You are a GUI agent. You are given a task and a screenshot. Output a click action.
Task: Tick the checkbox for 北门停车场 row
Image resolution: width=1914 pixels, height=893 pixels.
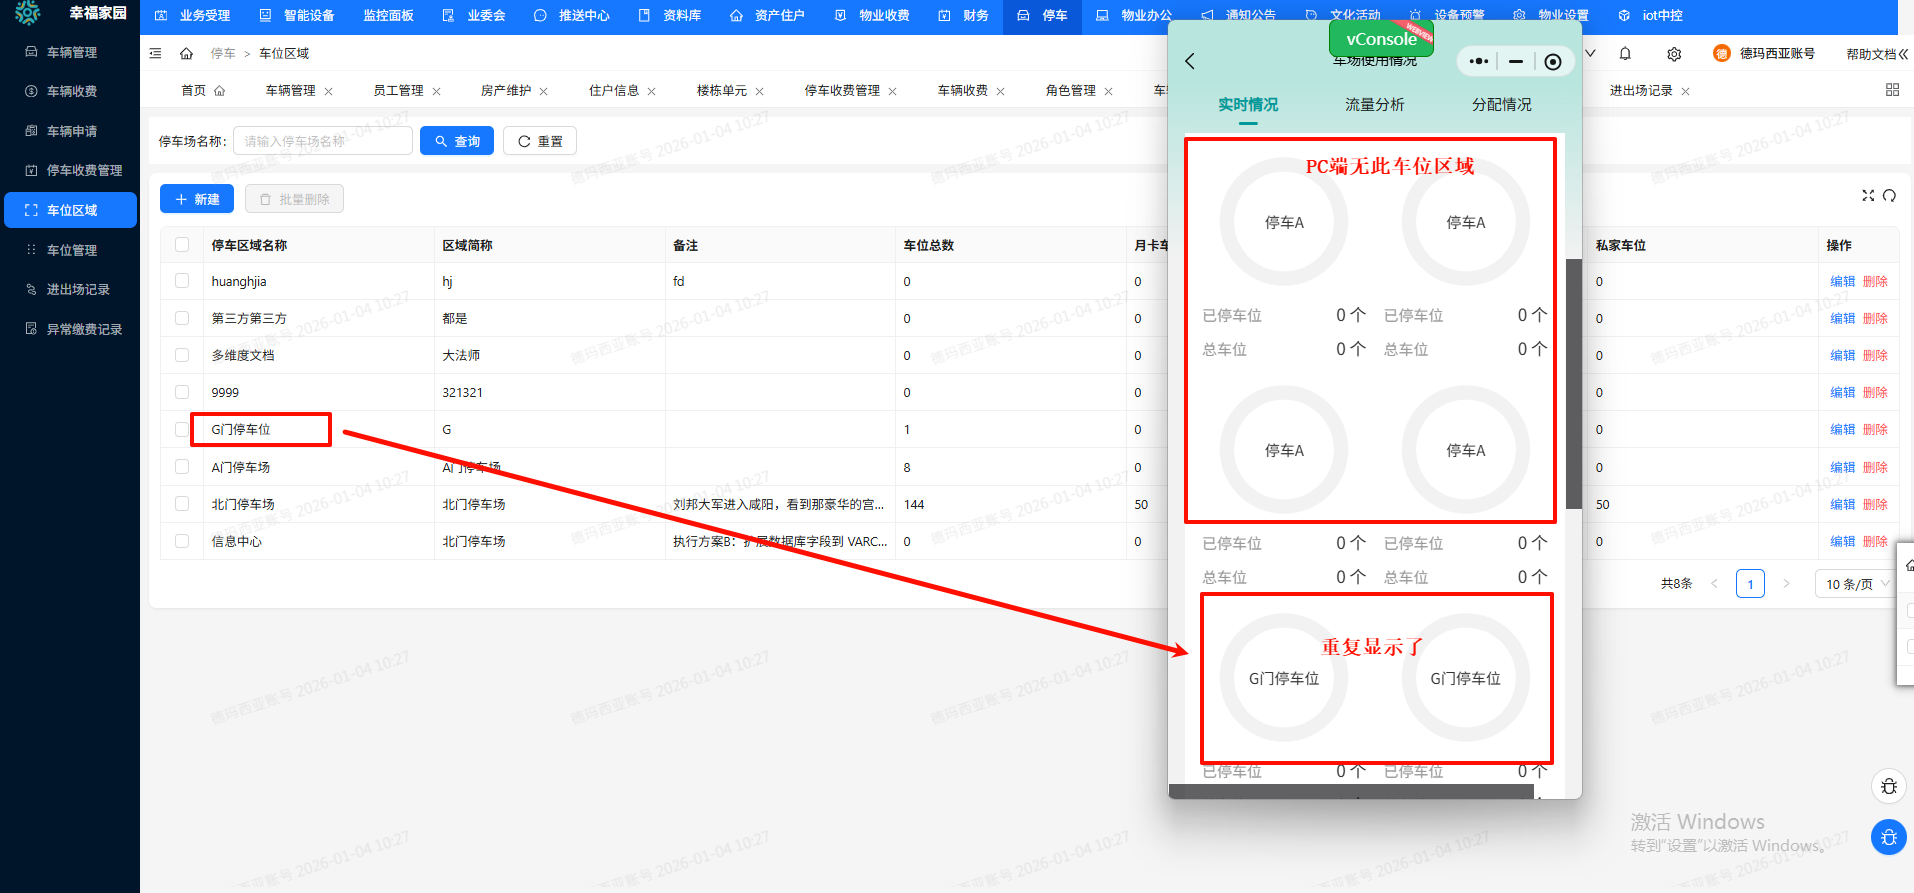click(x=182, y=504)
